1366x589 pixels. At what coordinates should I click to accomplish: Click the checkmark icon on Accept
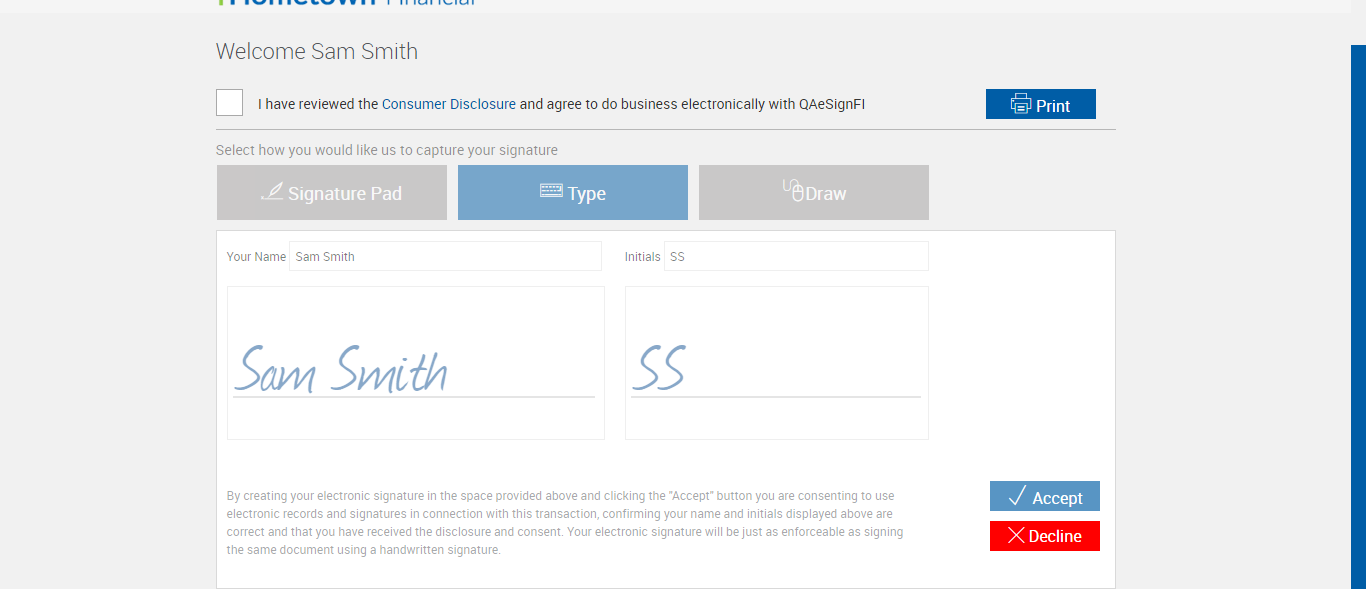(1018, 496)
